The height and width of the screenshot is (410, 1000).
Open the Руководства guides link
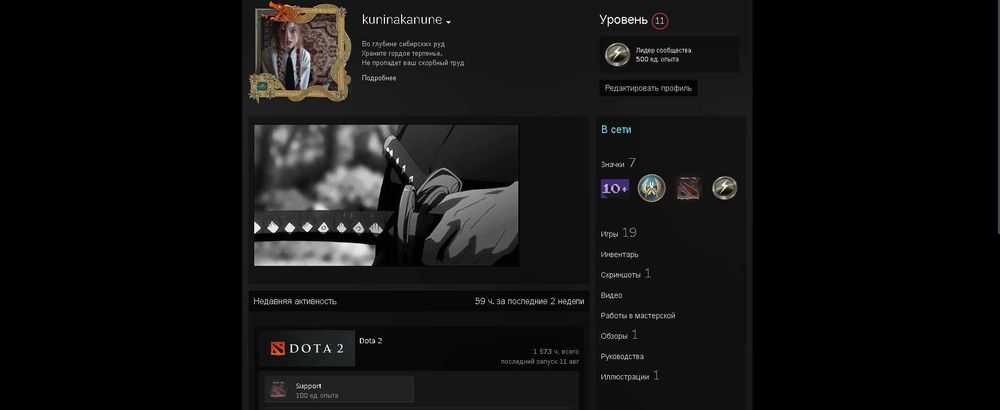(x=622, y=356)
